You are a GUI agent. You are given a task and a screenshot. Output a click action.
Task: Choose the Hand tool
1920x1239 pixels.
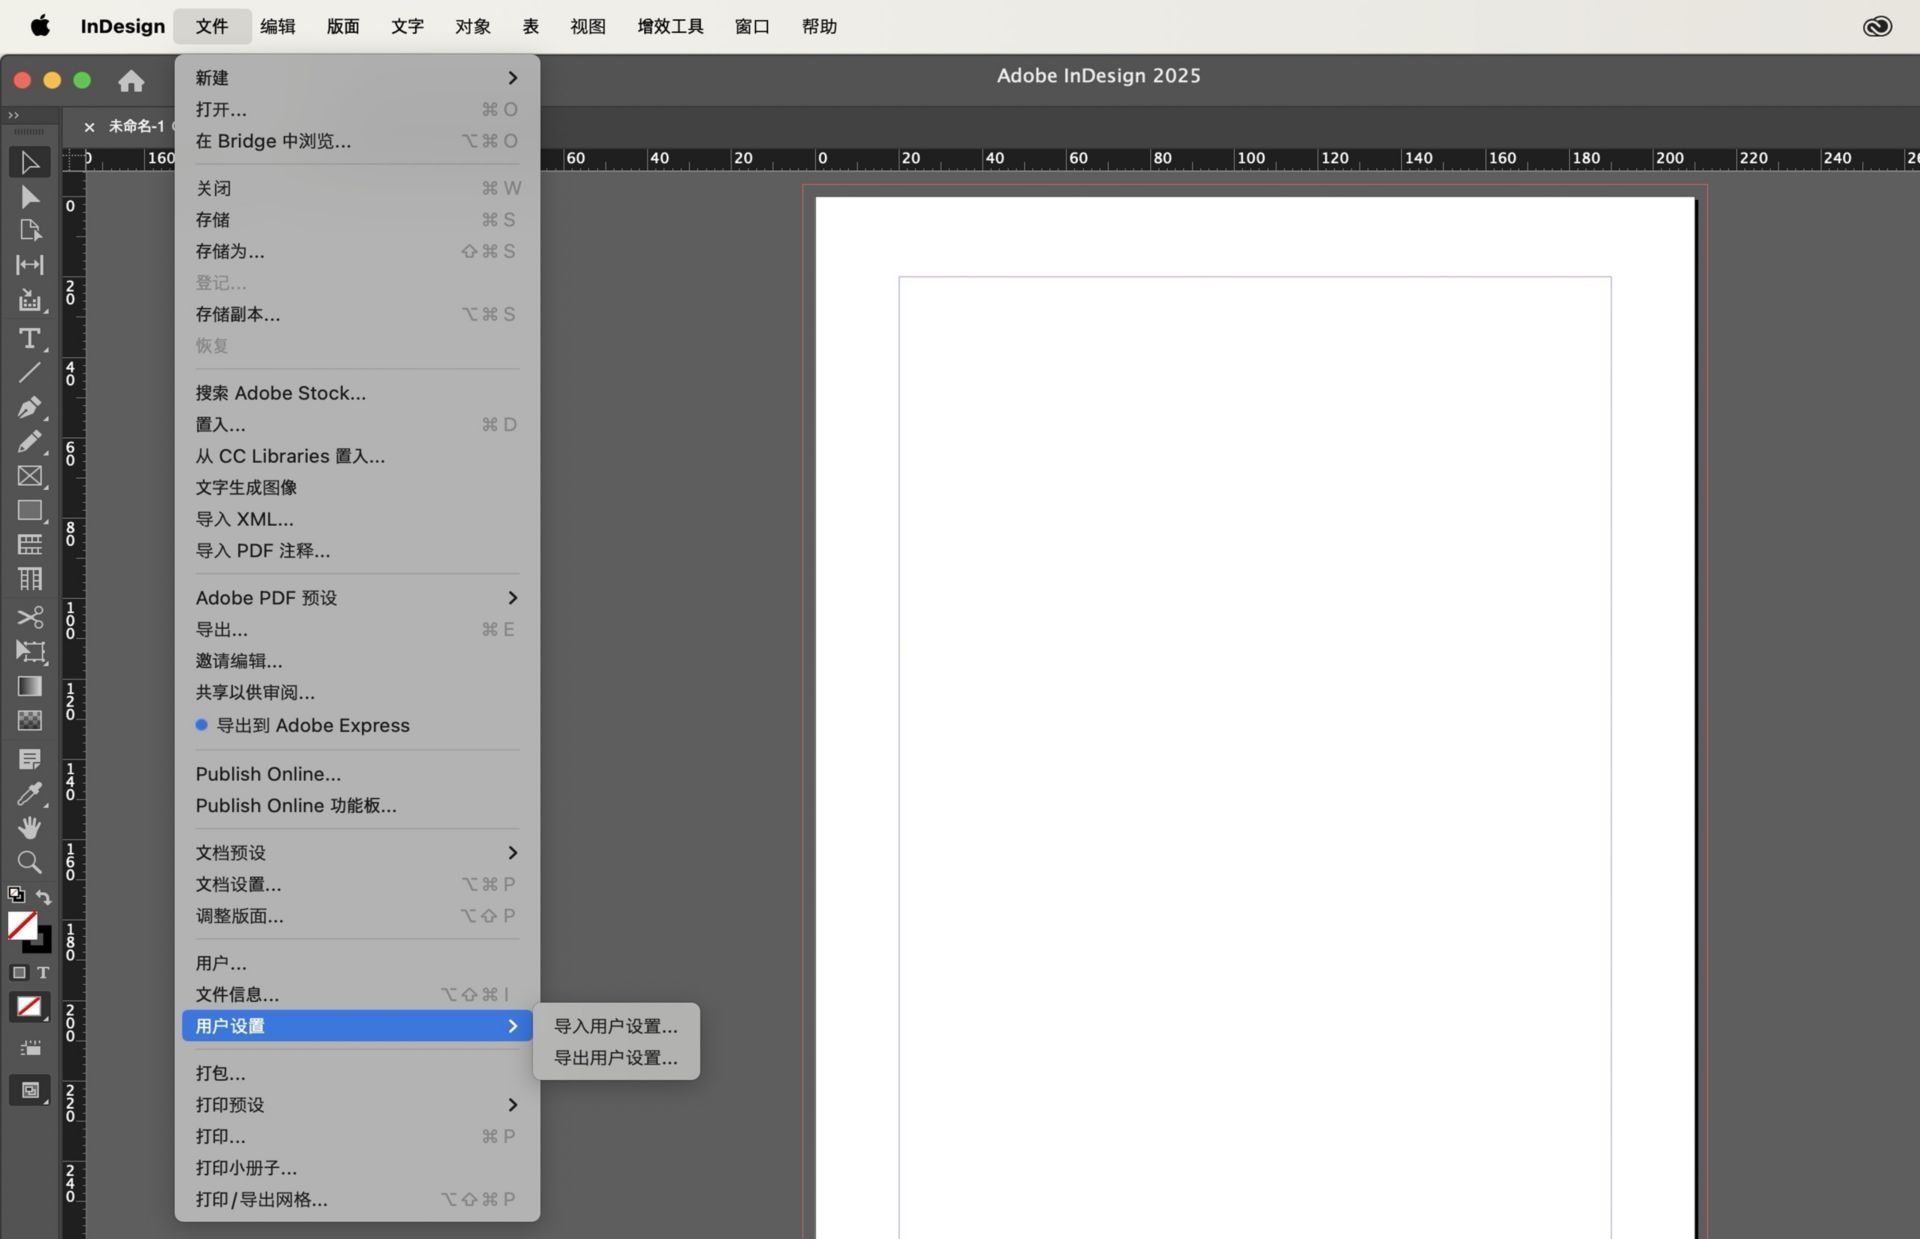coord(29,828)
